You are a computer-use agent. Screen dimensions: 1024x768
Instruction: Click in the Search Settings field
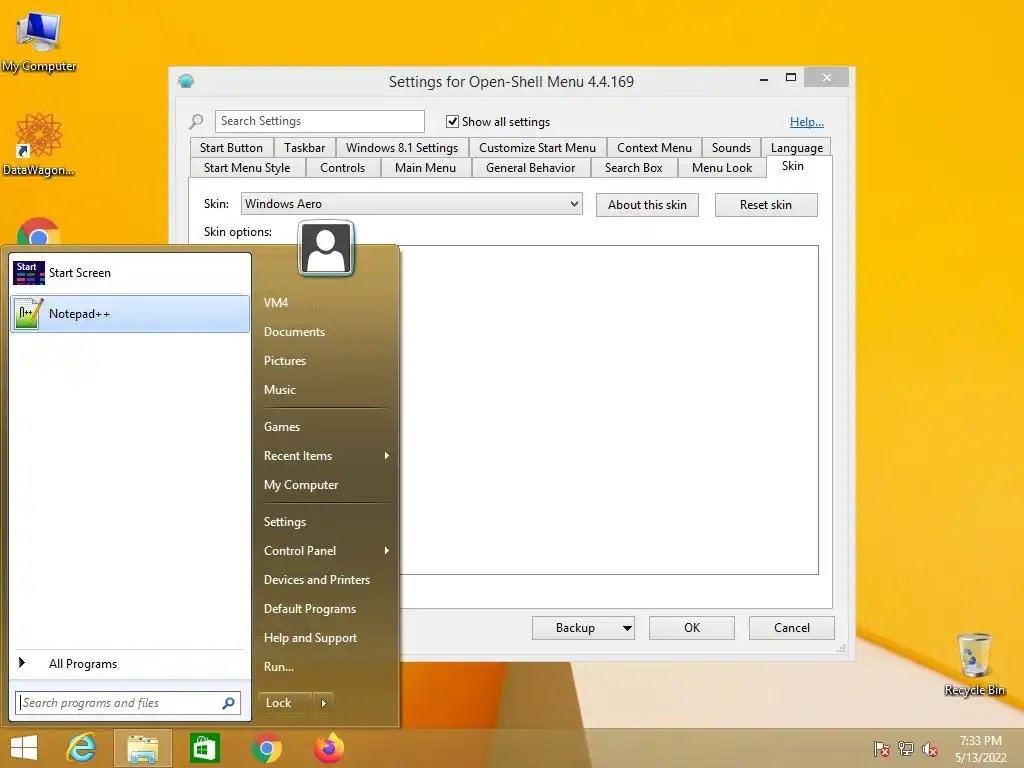(x=319, y=121)
